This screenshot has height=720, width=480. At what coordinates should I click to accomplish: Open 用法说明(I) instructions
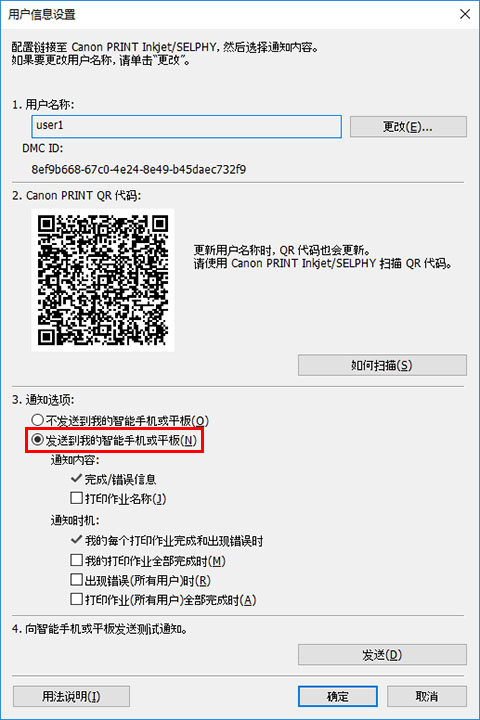point(71,697)
